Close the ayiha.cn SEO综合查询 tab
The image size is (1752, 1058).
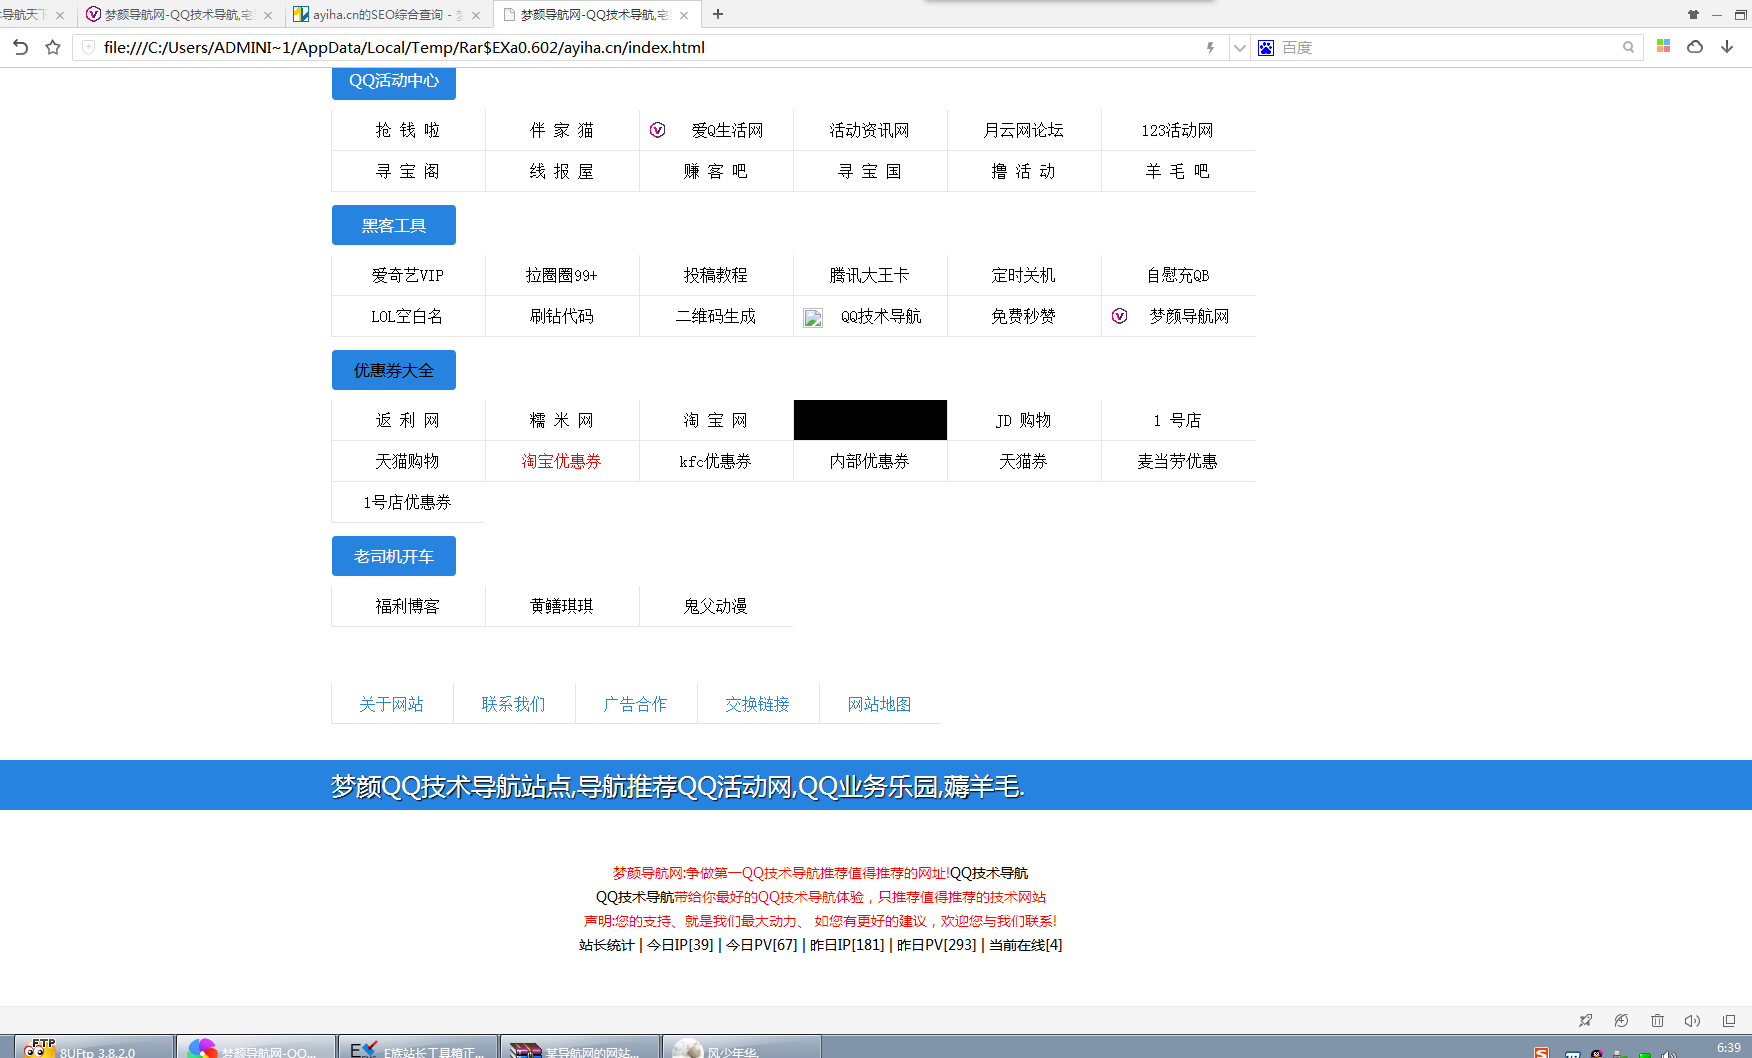coord(476,15)
